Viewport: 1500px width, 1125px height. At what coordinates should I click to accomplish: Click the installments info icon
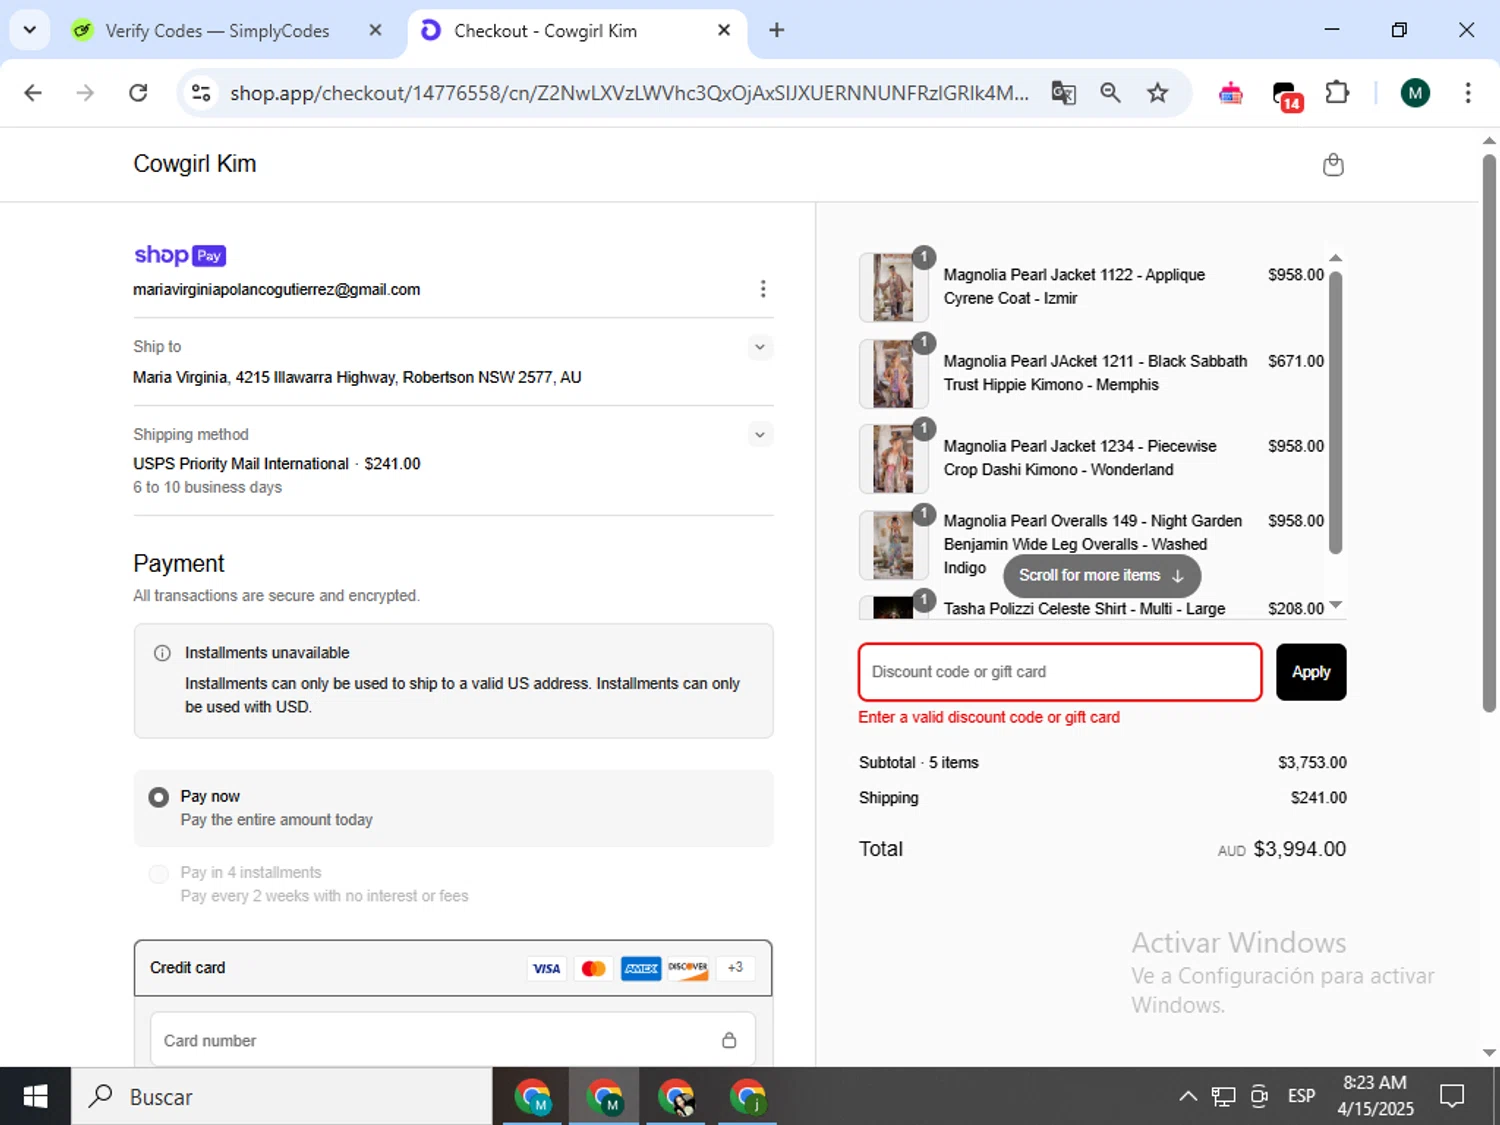(162, 653)
